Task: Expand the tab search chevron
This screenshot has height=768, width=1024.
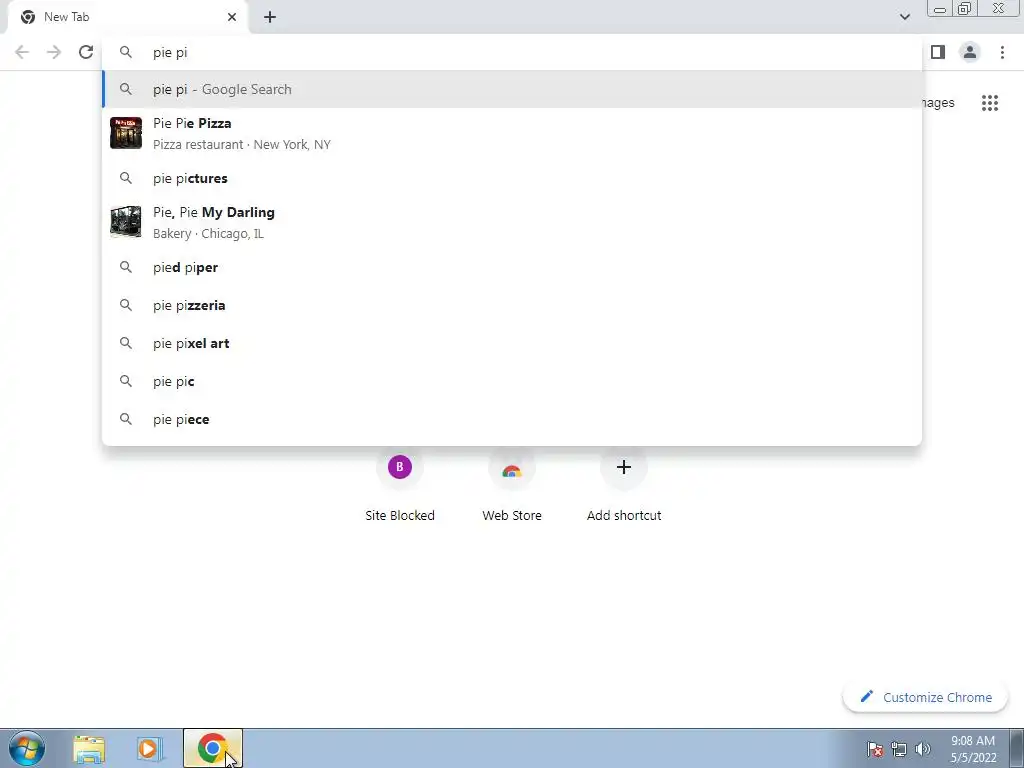Action: tap(904, 17)
